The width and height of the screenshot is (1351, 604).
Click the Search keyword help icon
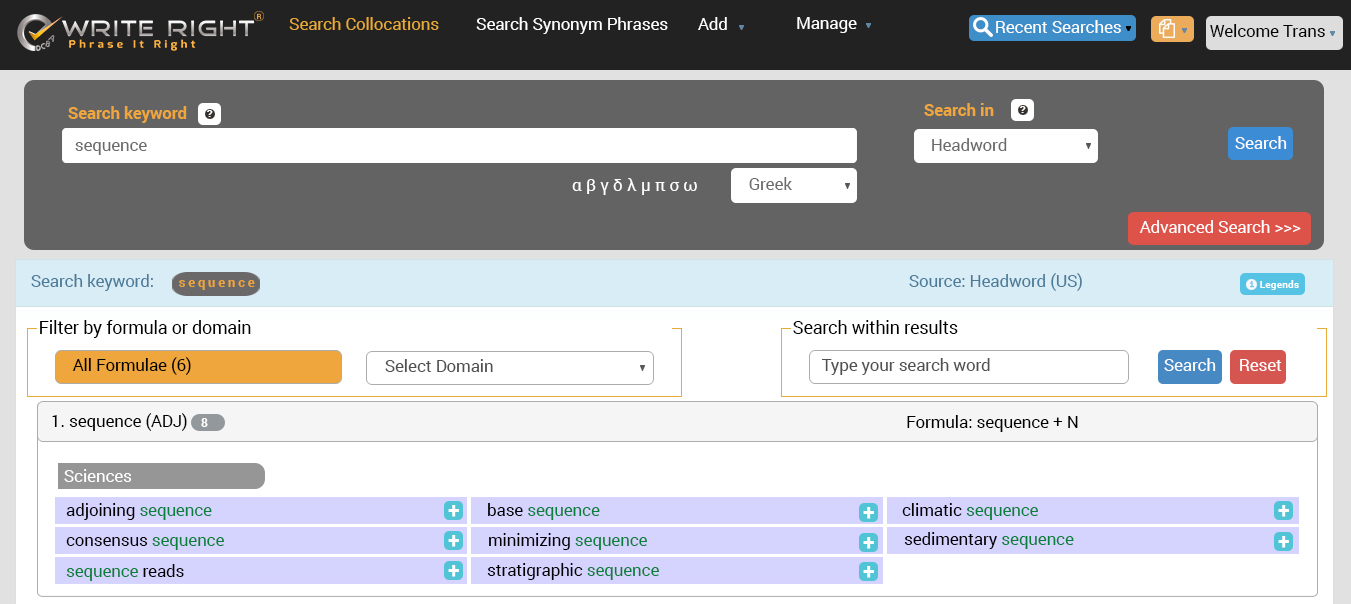pyautogui.click(x=209, y=114)
